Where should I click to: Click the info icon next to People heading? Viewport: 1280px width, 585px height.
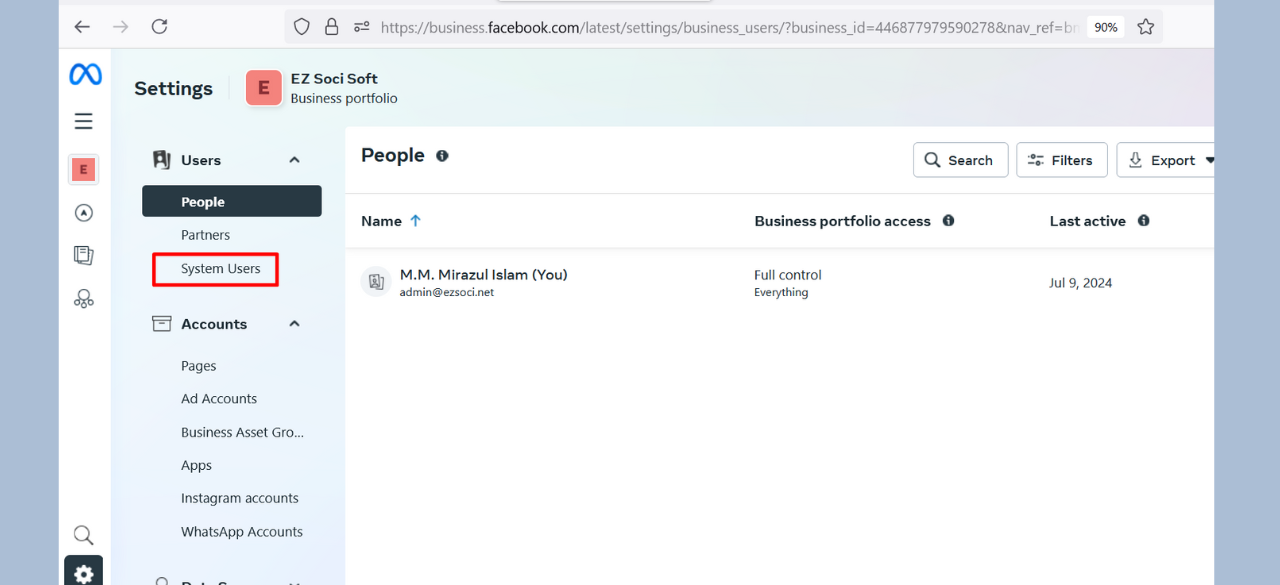442,156
